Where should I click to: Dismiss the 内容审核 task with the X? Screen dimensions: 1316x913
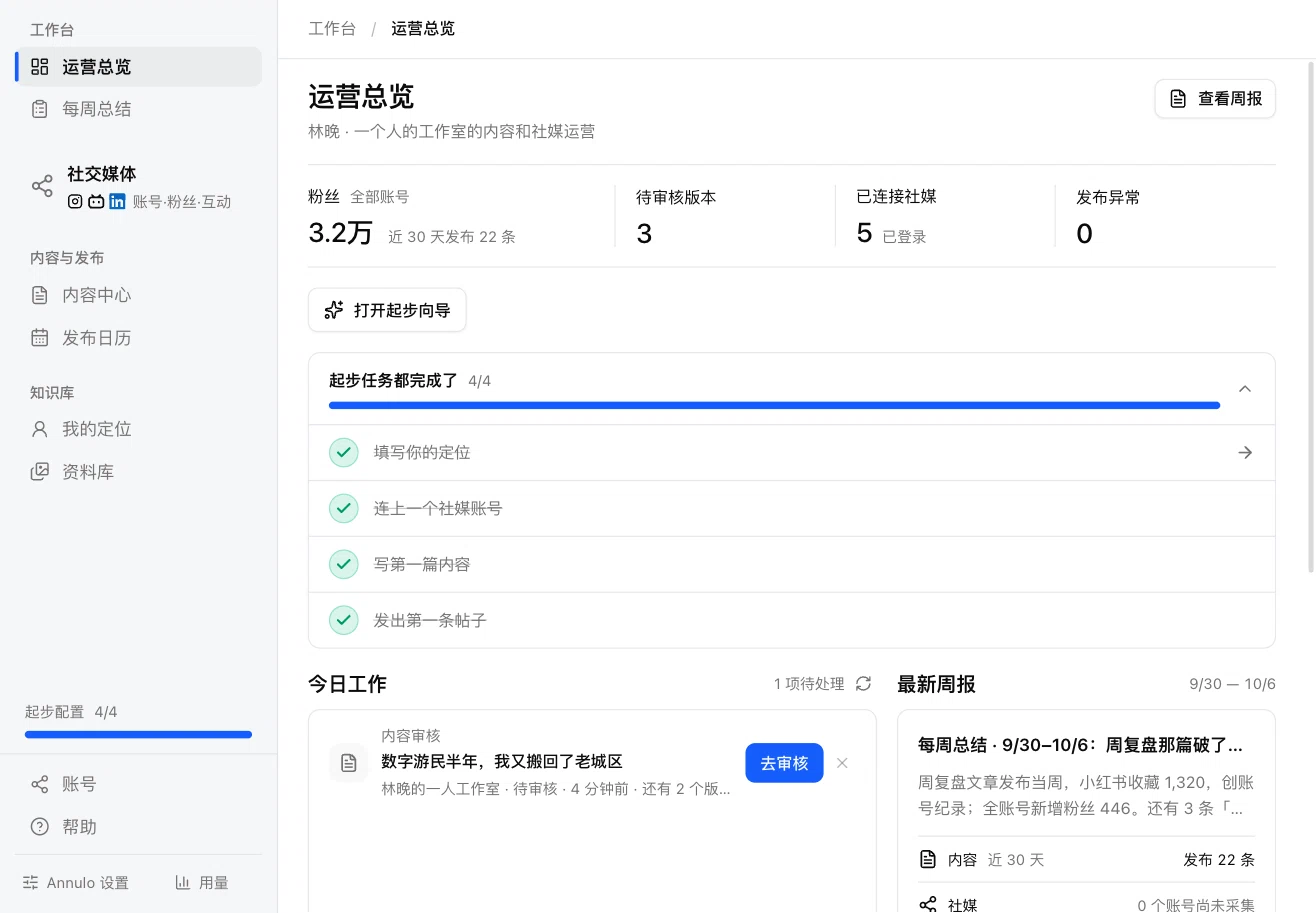842,763
